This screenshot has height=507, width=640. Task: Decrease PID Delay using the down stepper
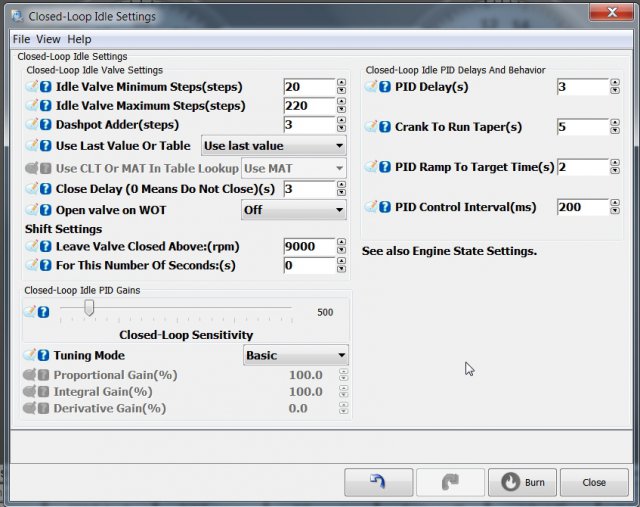click(x=615, y=92)
